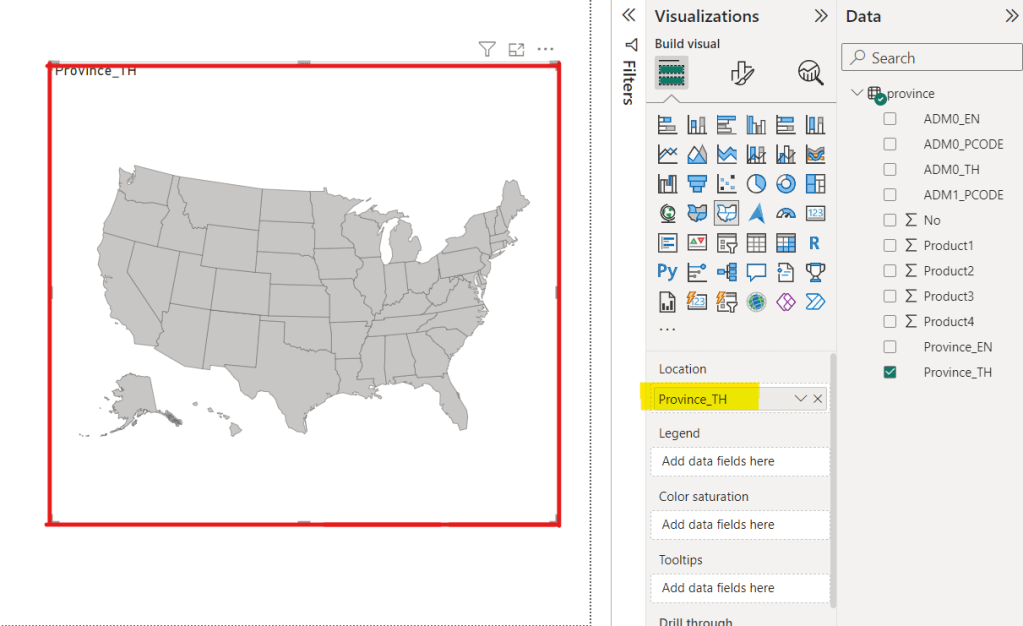Screen dimensions: 1023x626
Task: Open Focus mode for the map visual
Action: 516,49
